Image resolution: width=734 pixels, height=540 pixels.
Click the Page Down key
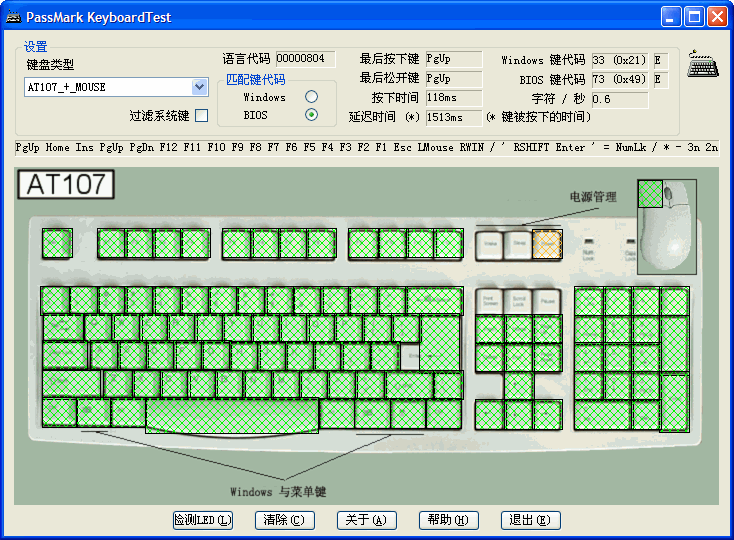click(x=548, y=358)
